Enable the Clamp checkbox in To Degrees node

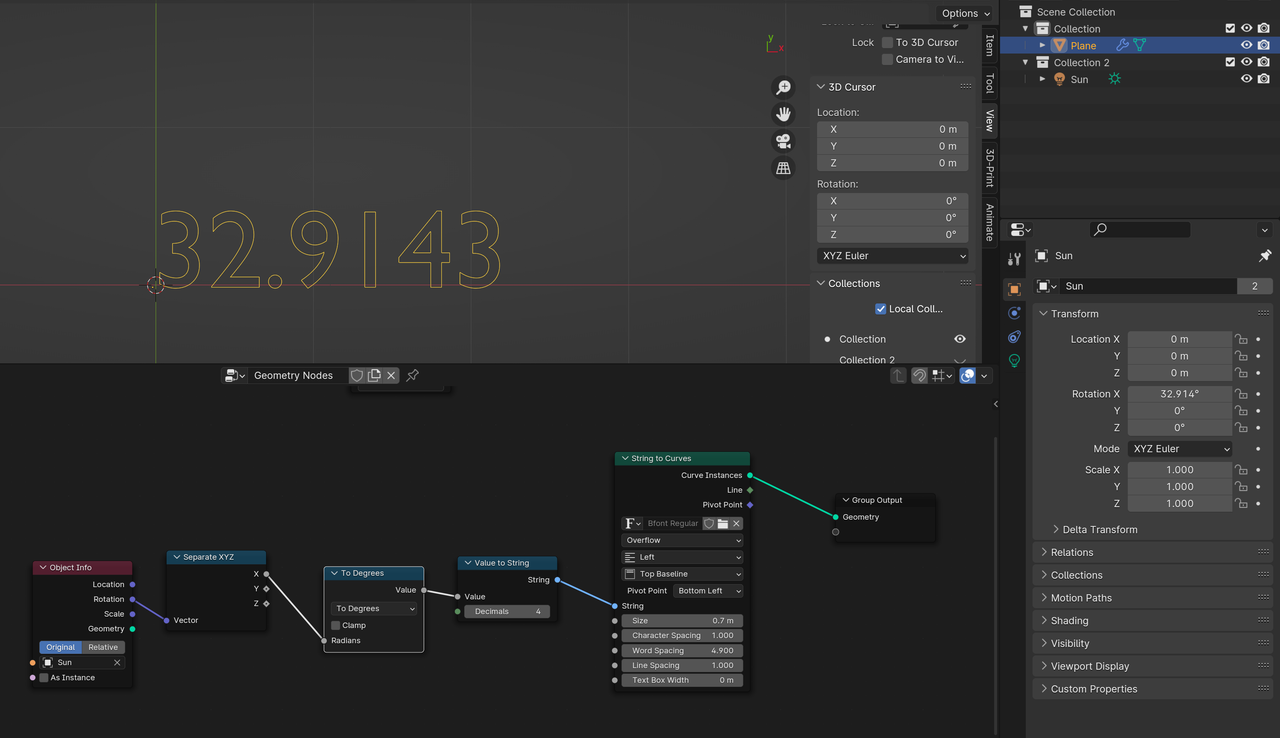336,625
